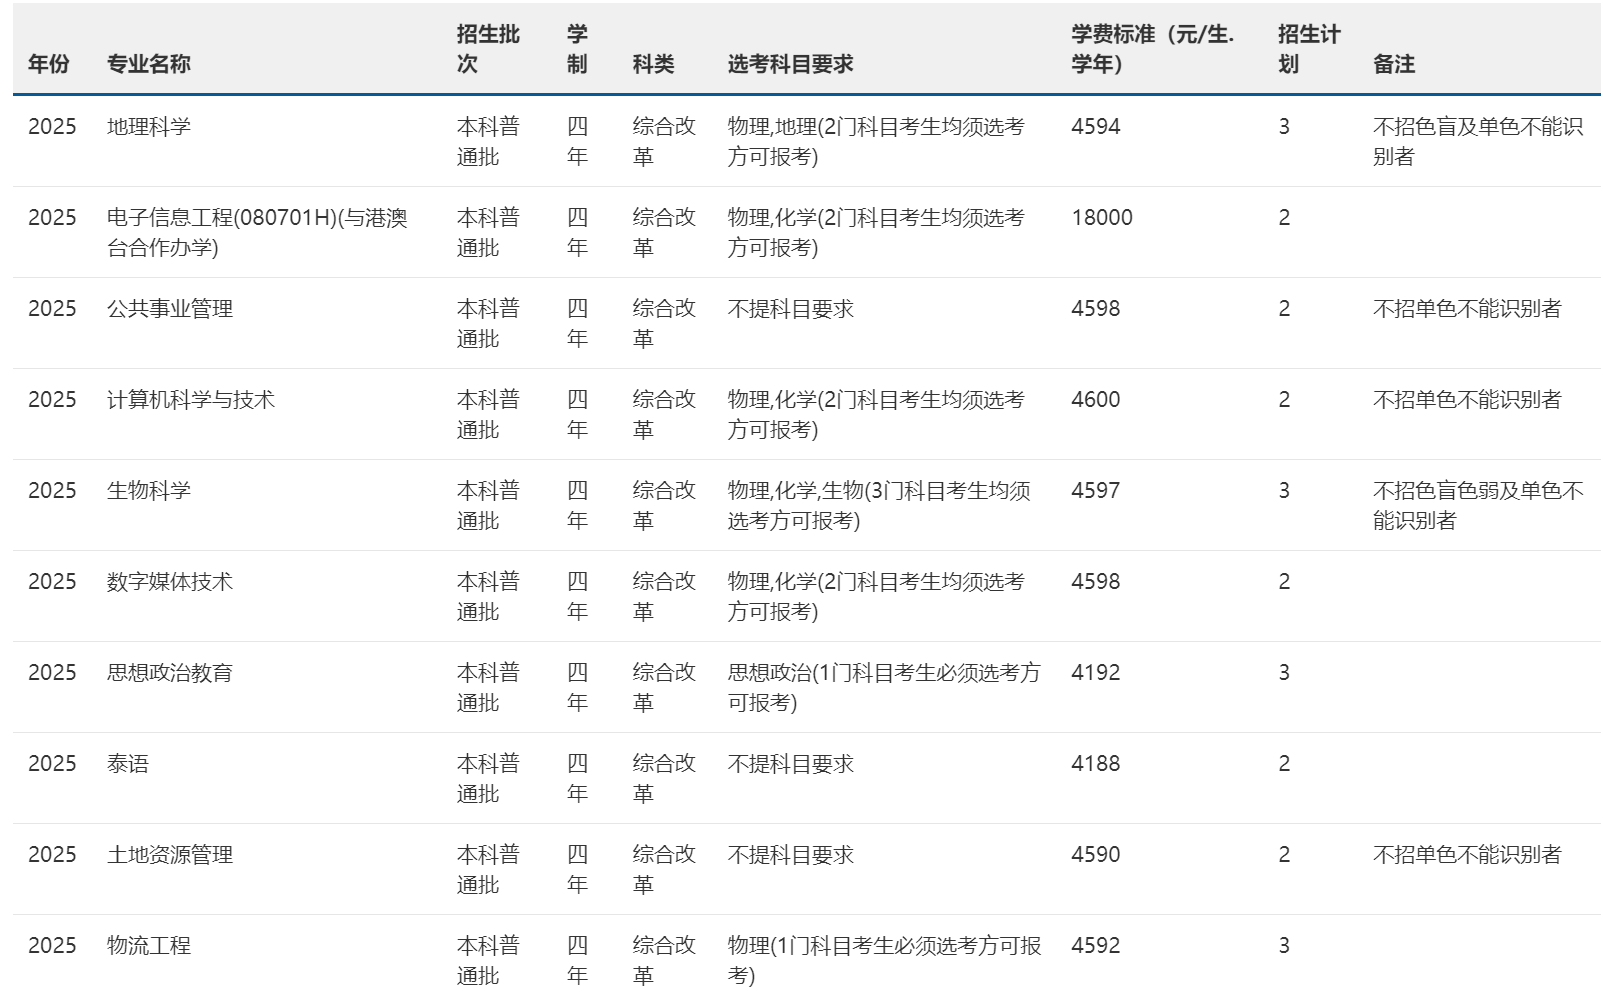Click the 备注 column header

(x=1393, y=64)
